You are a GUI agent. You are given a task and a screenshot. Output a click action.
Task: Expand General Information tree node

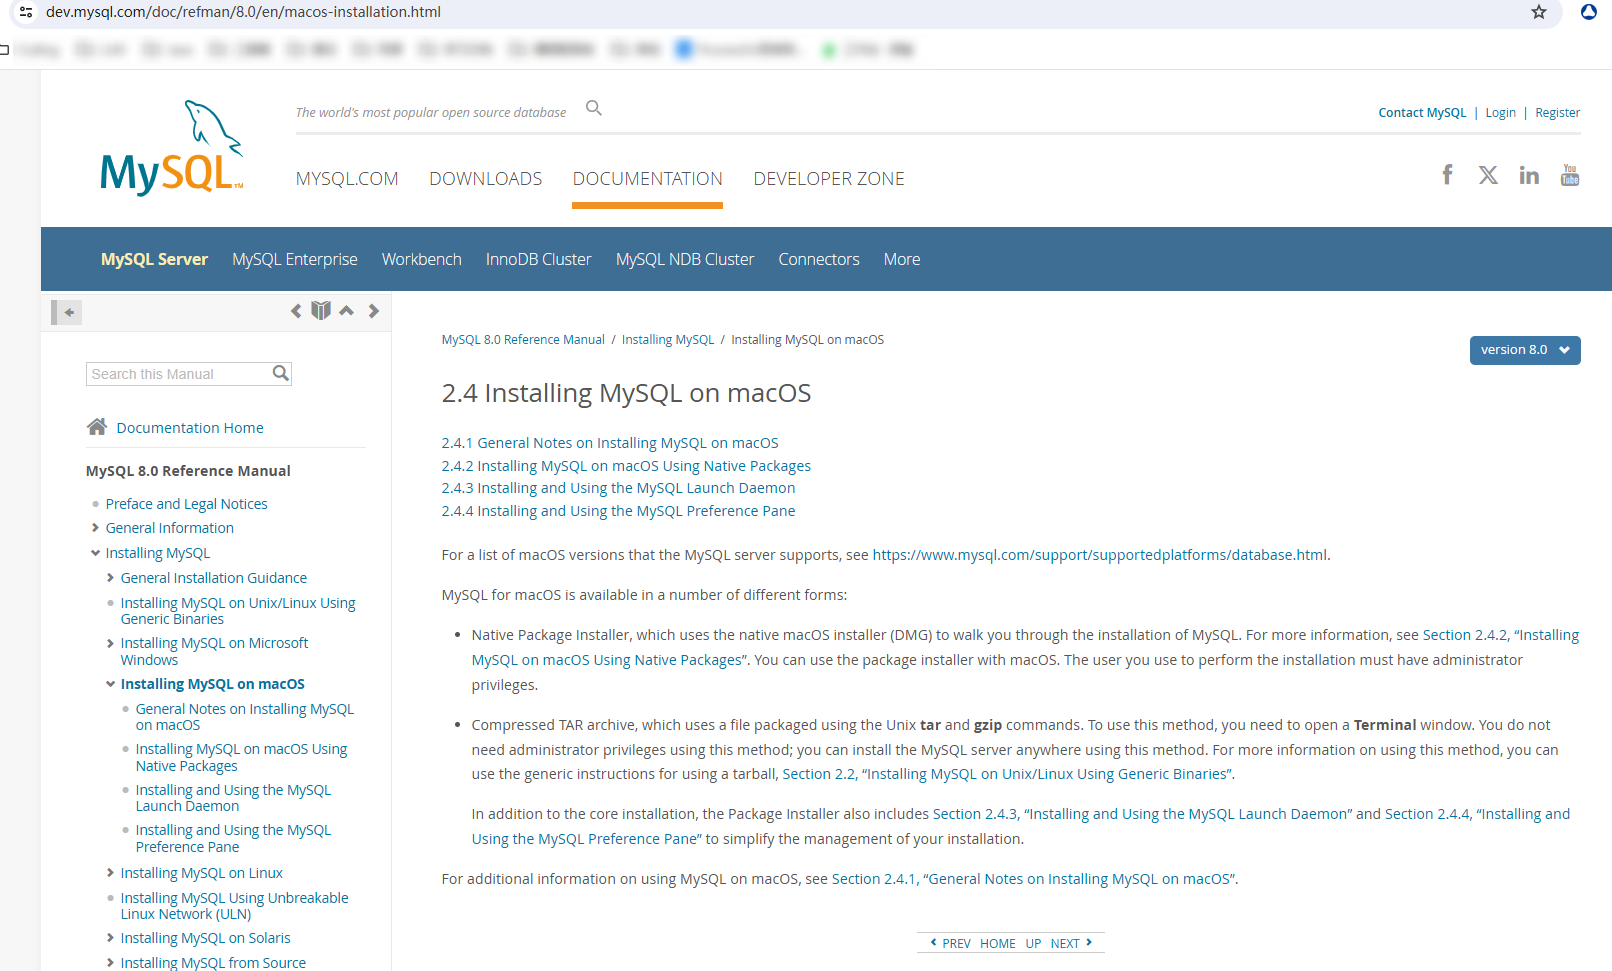click(x=95, y=528)
